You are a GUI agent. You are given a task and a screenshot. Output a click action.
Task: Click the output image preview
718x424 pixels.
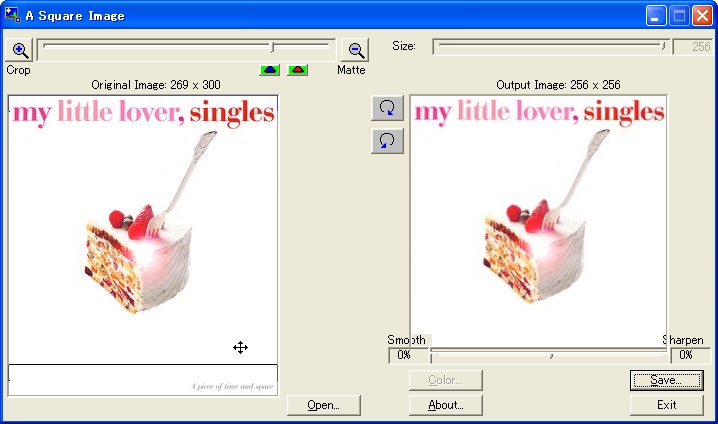[x=538, y=221]
